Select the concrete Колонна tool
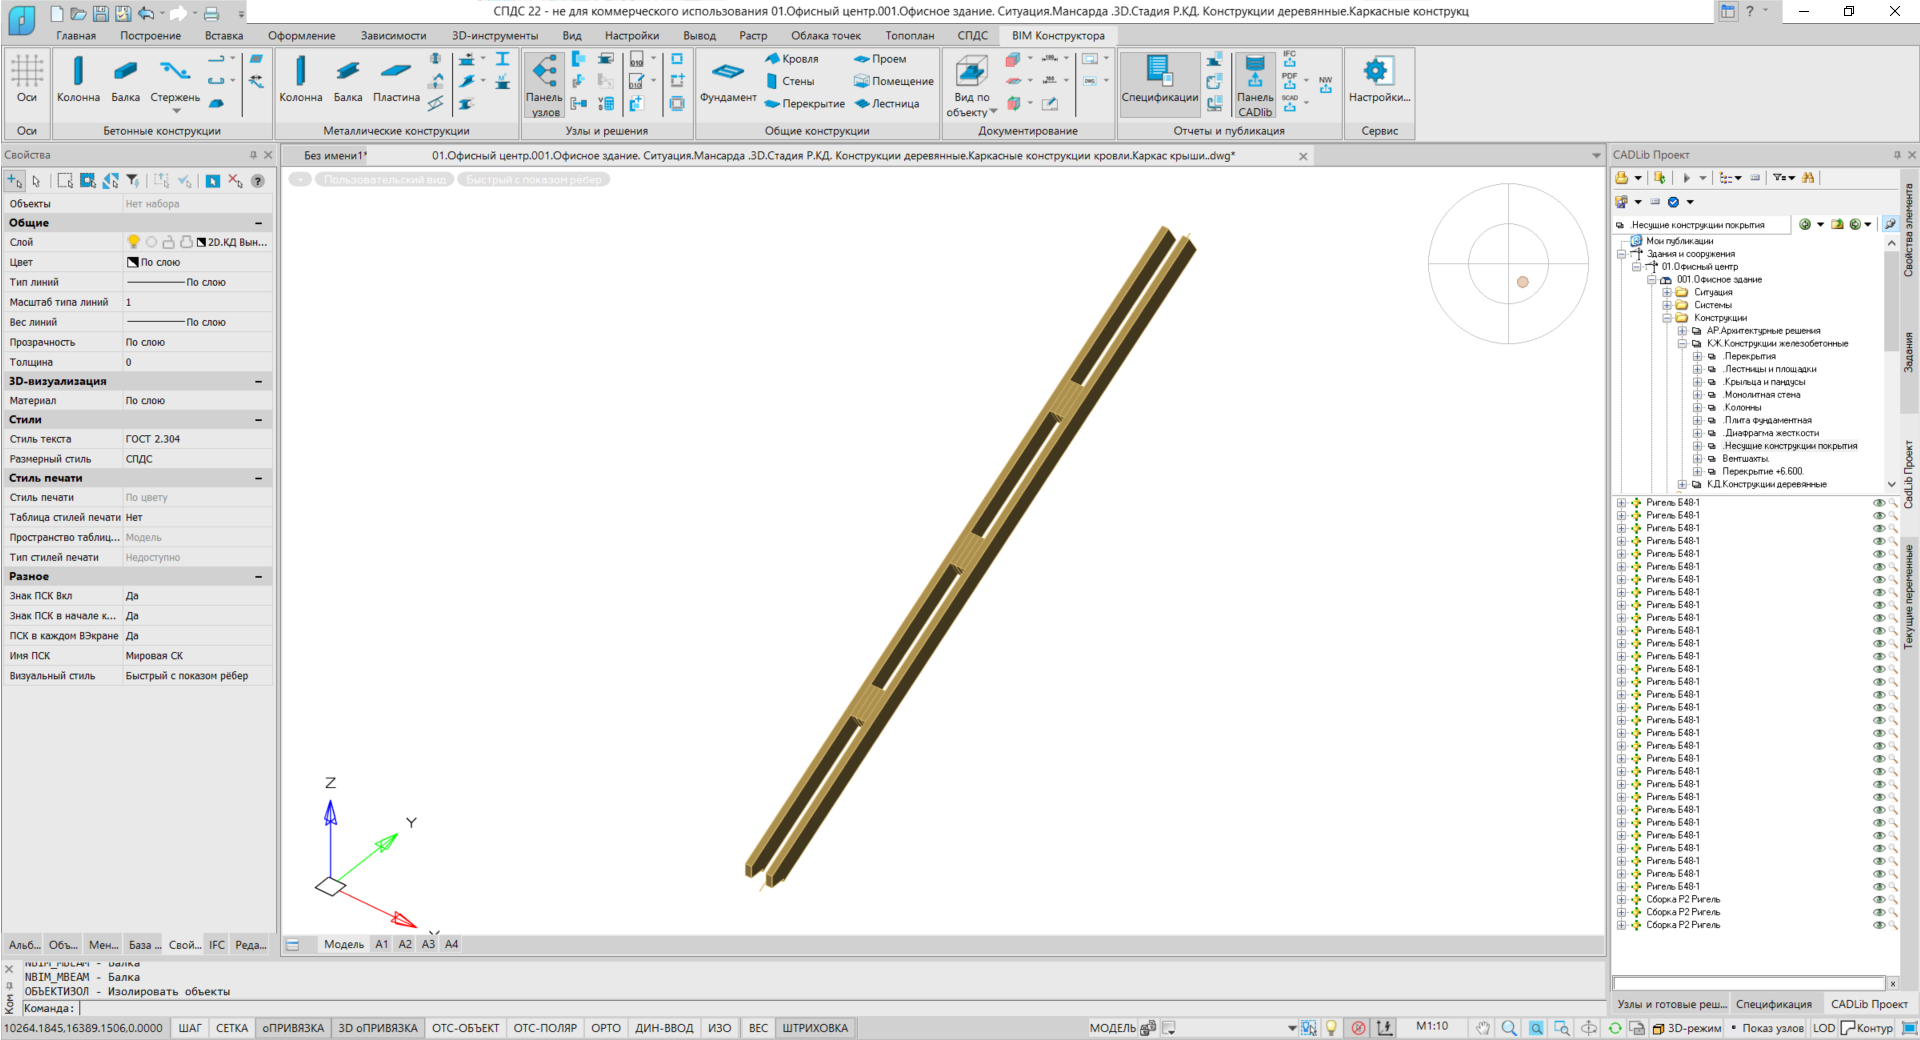1920x1040 pixels. coord(78,79)
